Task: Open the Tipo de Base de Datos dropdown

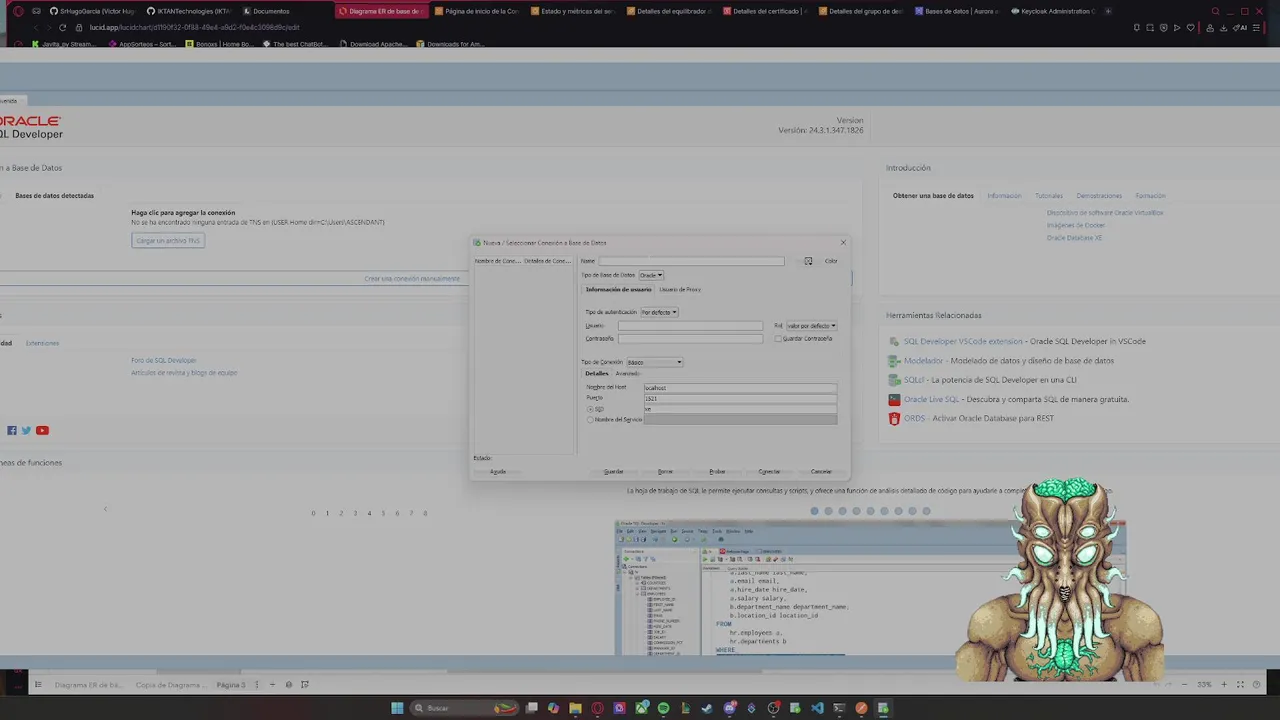Action: click(x=651, y=275)
